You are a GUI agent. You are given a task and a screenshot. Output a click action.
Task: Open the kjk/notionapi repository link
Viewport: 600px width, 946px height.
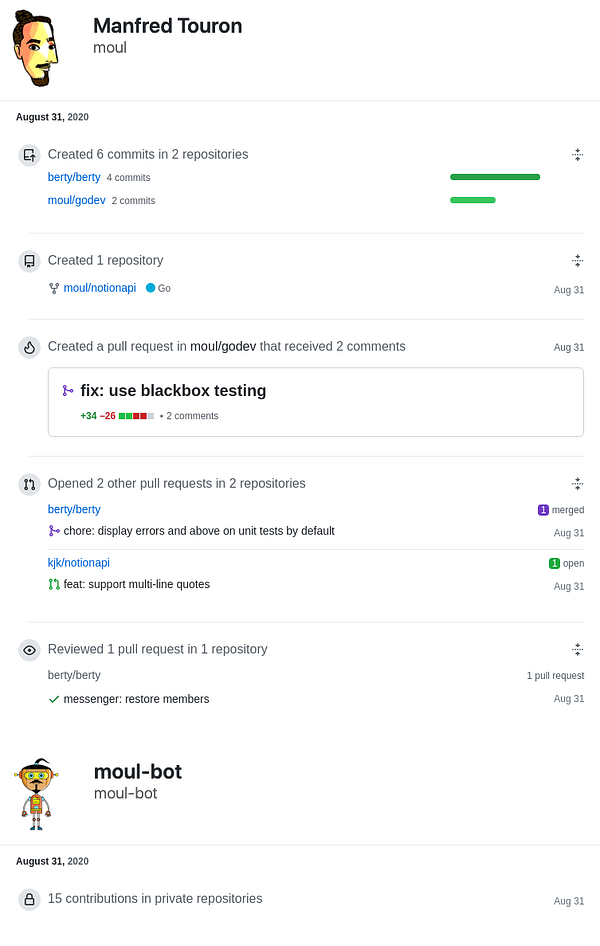pos(79,563)
